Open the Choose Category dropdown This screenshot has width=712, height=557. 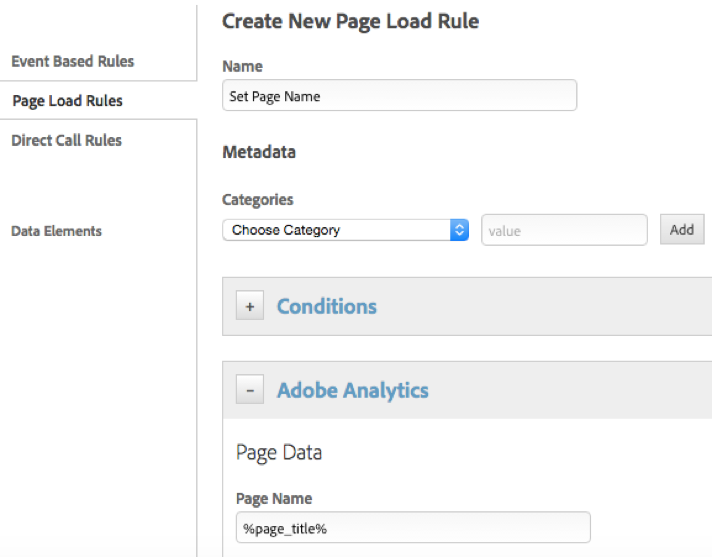(336, 230)
